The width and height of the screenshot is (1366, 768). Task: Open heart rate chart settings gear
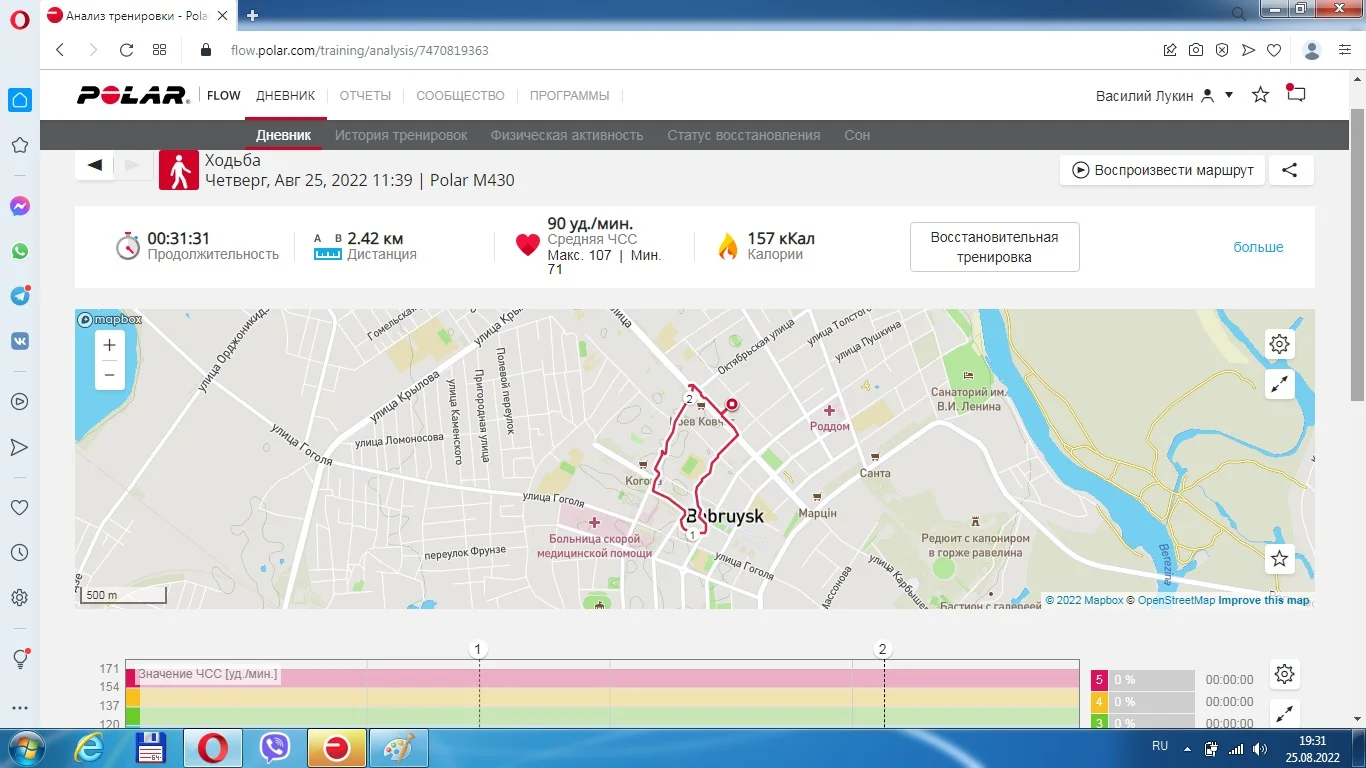pyautogui.click(x=1285, y=674)
